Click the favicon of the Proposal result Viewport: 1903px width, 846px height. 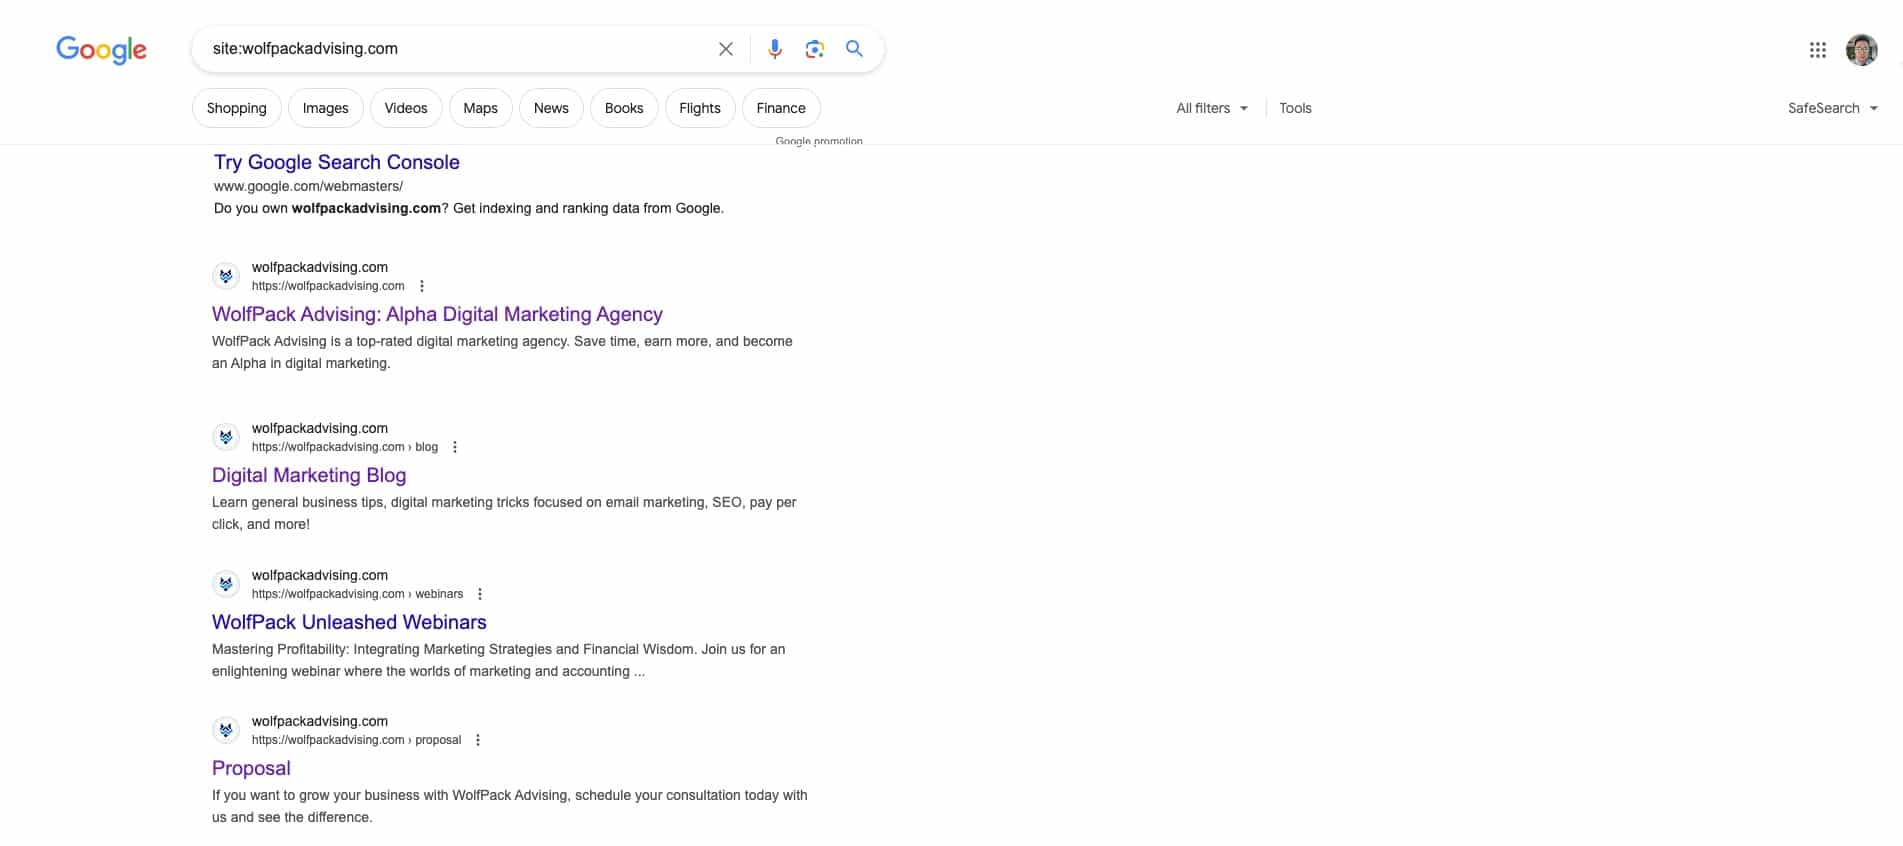(226, 730)
